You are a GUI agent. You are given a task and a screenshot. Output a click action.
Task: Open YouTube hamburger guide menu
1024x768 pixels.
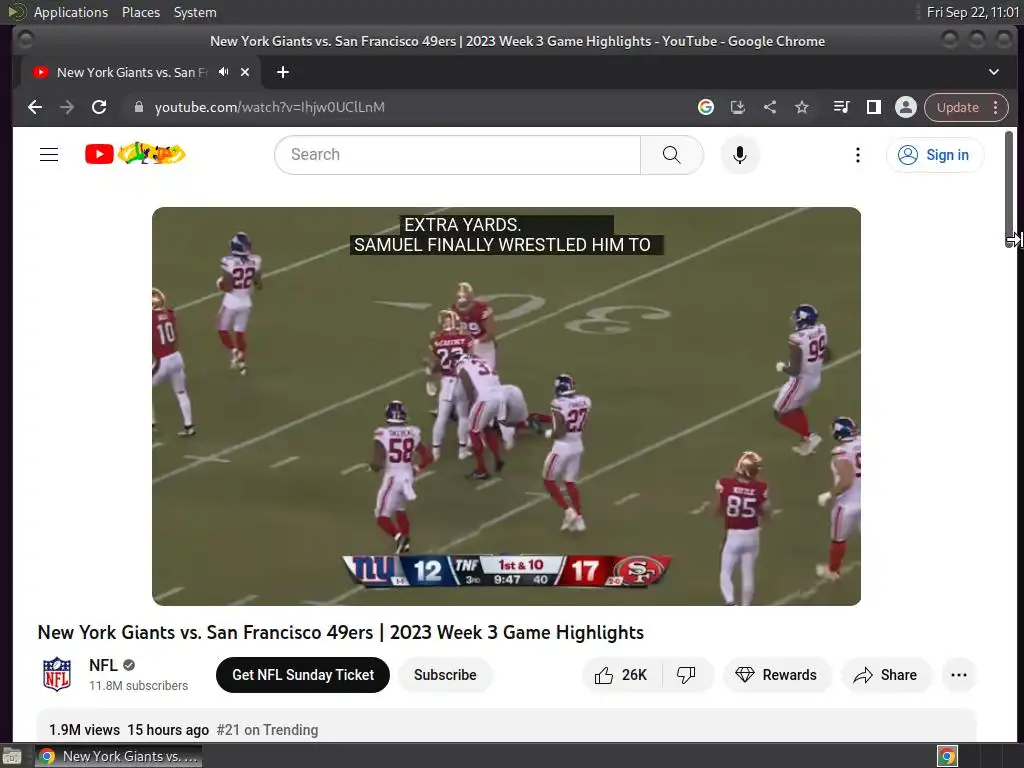(x=49, y=155)
